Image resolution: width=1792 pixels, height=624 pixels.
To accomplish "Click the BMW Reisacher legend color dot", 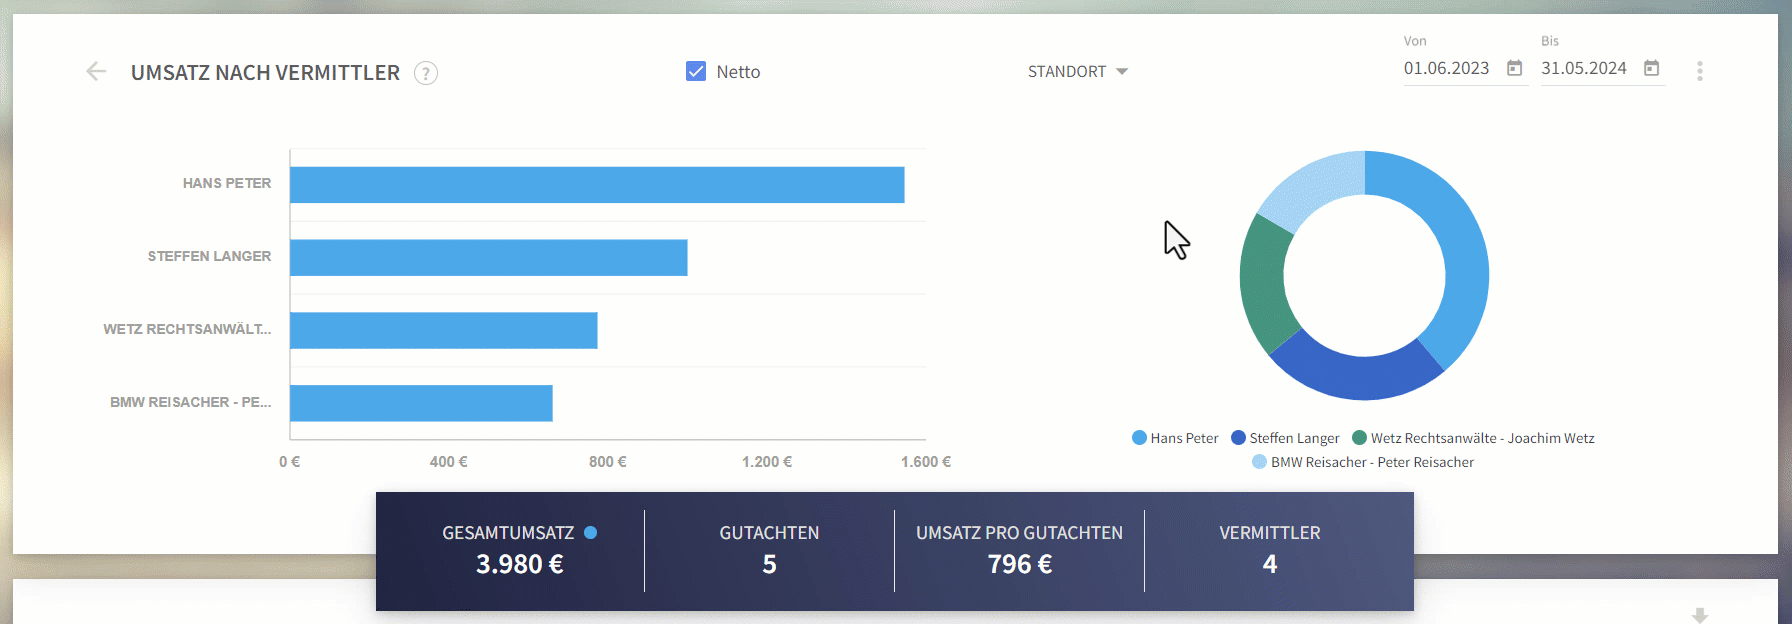I will point(1259,462).
